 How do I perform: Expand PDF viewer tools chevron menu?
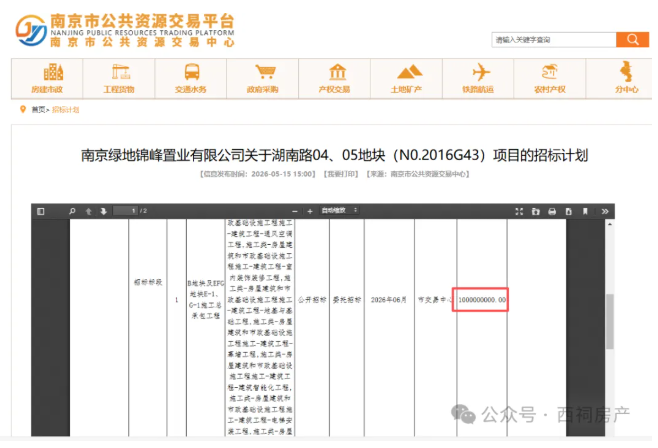tap(605, 211)
